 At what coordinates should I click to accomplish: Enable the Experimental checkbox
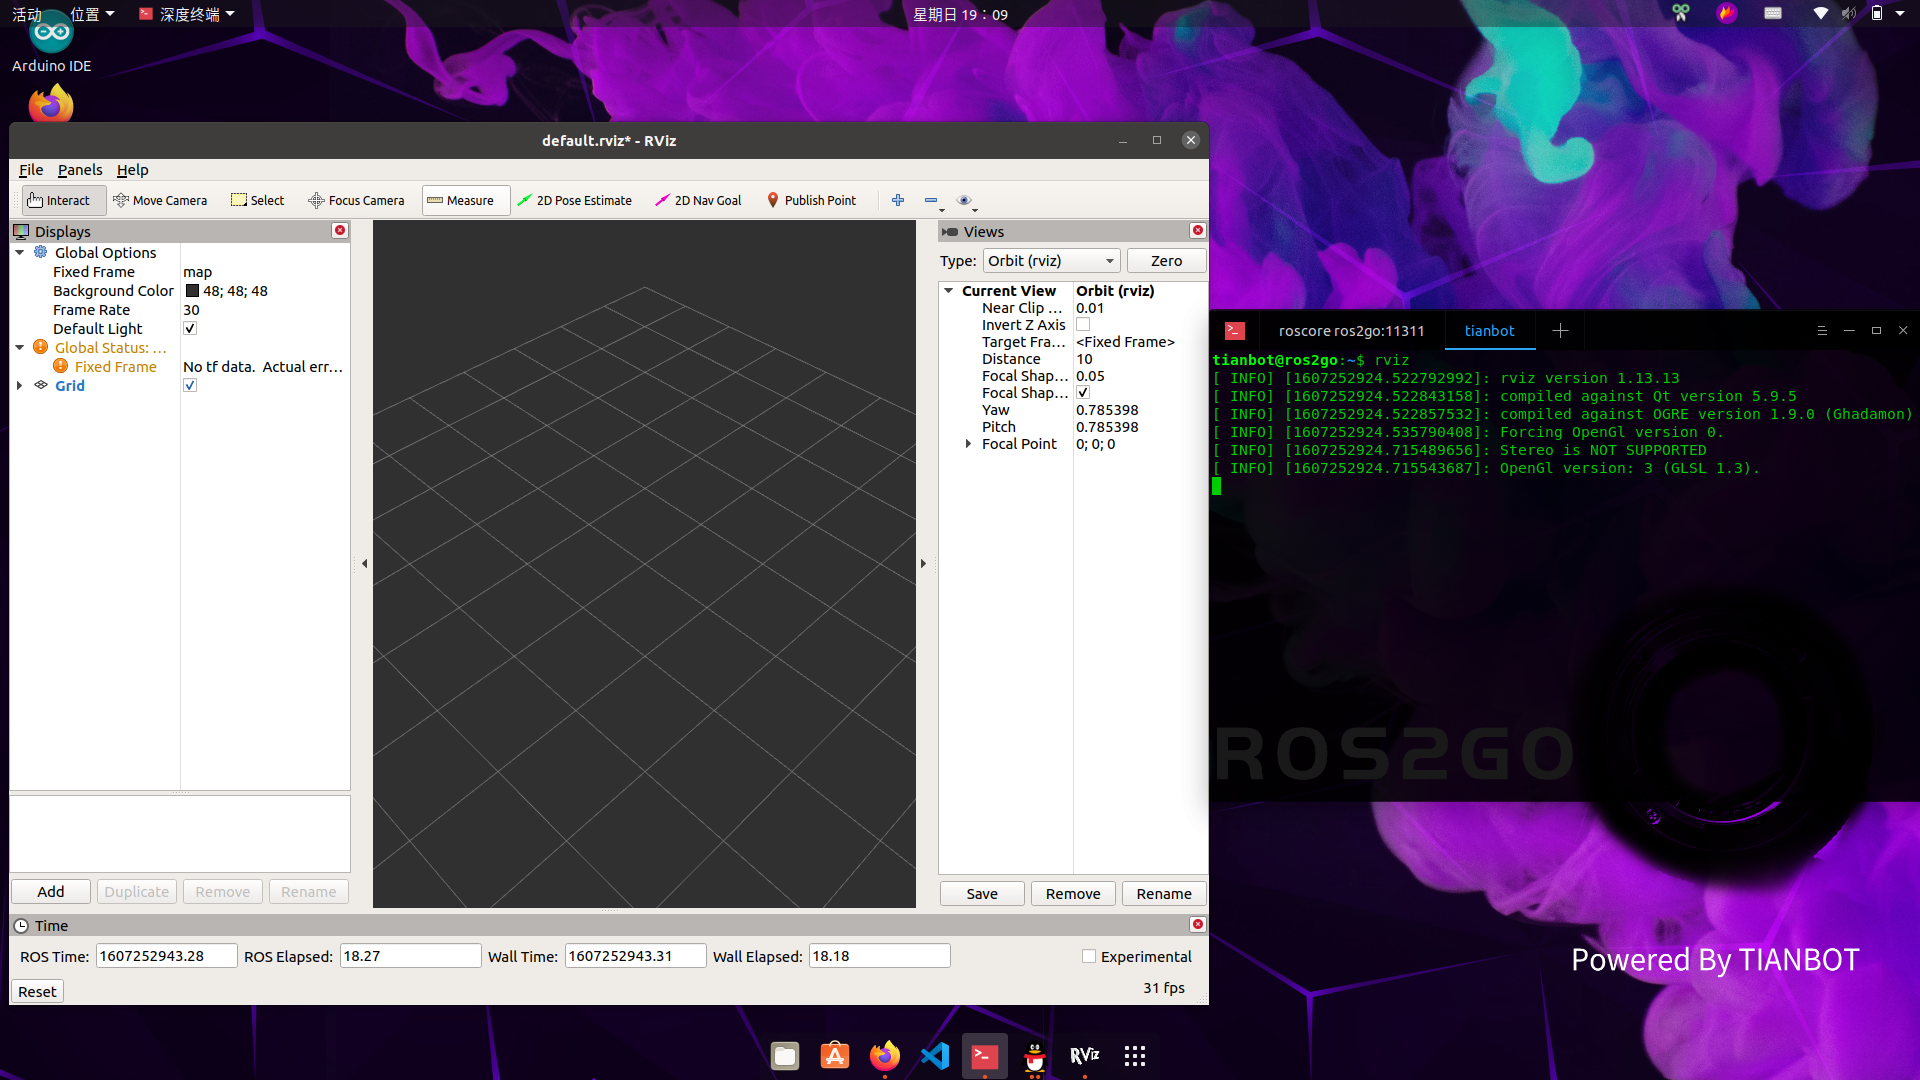pyautogui.click(x=1089, y=957)
